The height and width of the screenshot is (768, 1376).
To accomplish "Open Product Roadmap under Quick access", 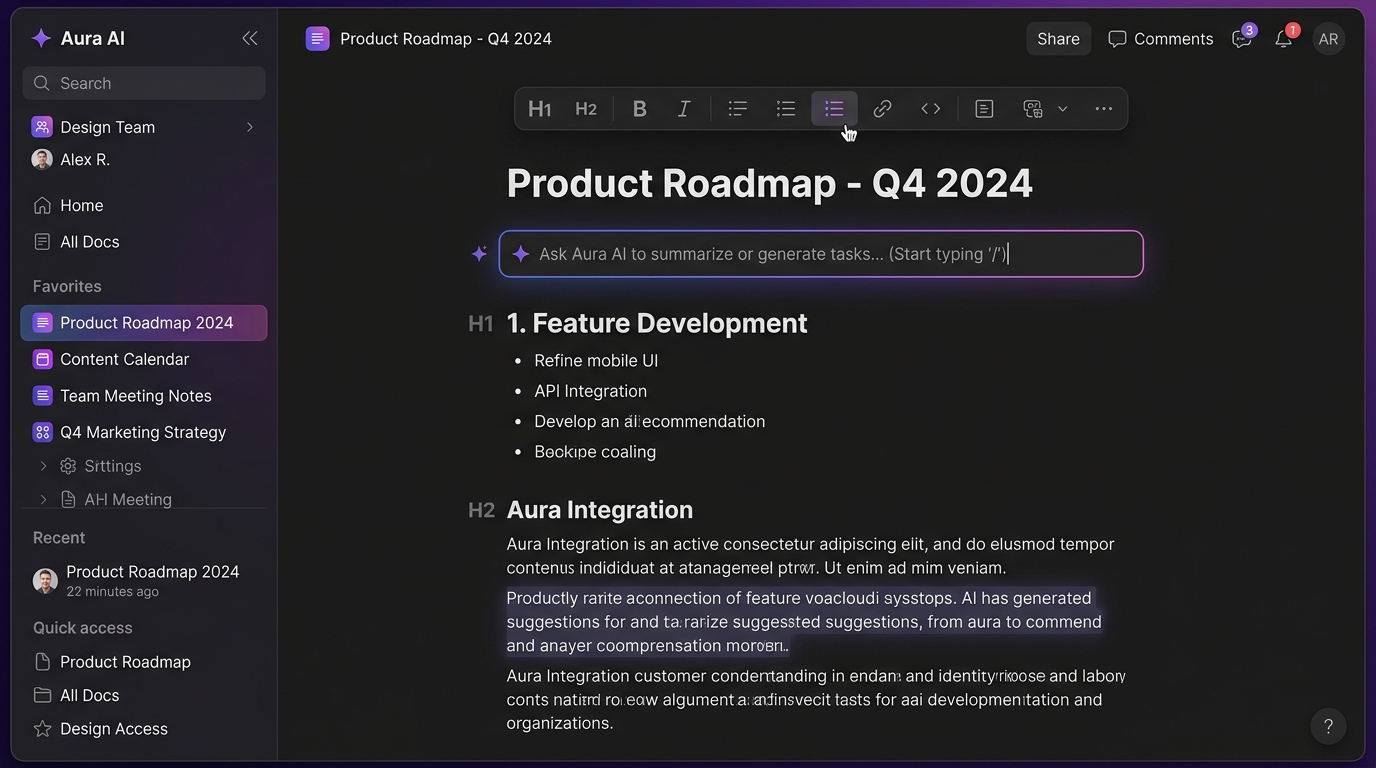I will pos(112,662).
